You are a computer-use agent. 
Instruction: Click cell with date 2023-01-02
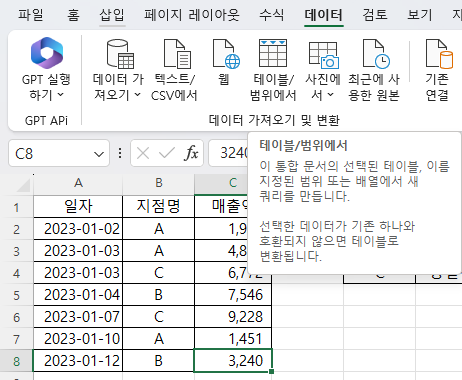pyautogui.click(x=78, y=229)
